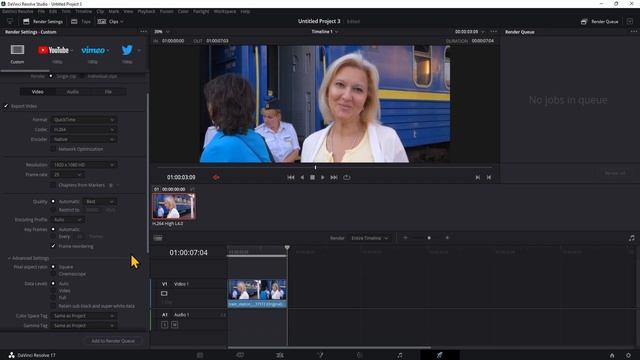Select Full data levels radio button
The width and height of the screenshot is (640, 360).
(53, 298)
